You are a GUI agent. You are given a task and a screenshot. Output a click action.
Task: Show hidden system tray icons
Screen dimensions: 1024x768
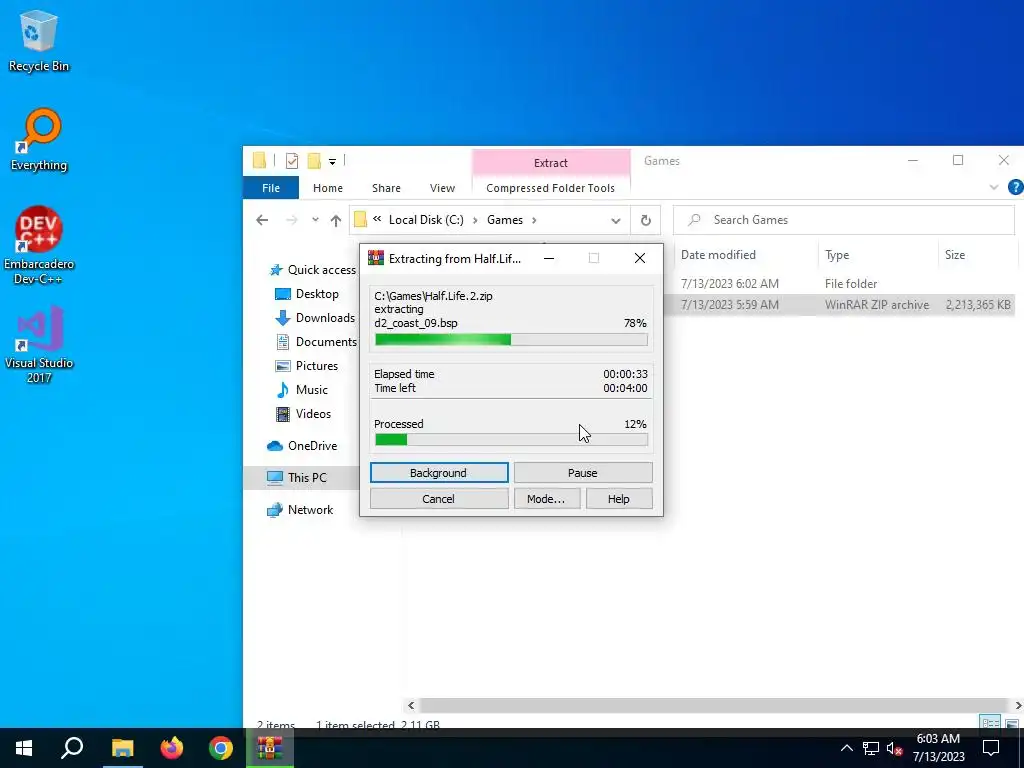pyautogui.click(x=846, y=748)
